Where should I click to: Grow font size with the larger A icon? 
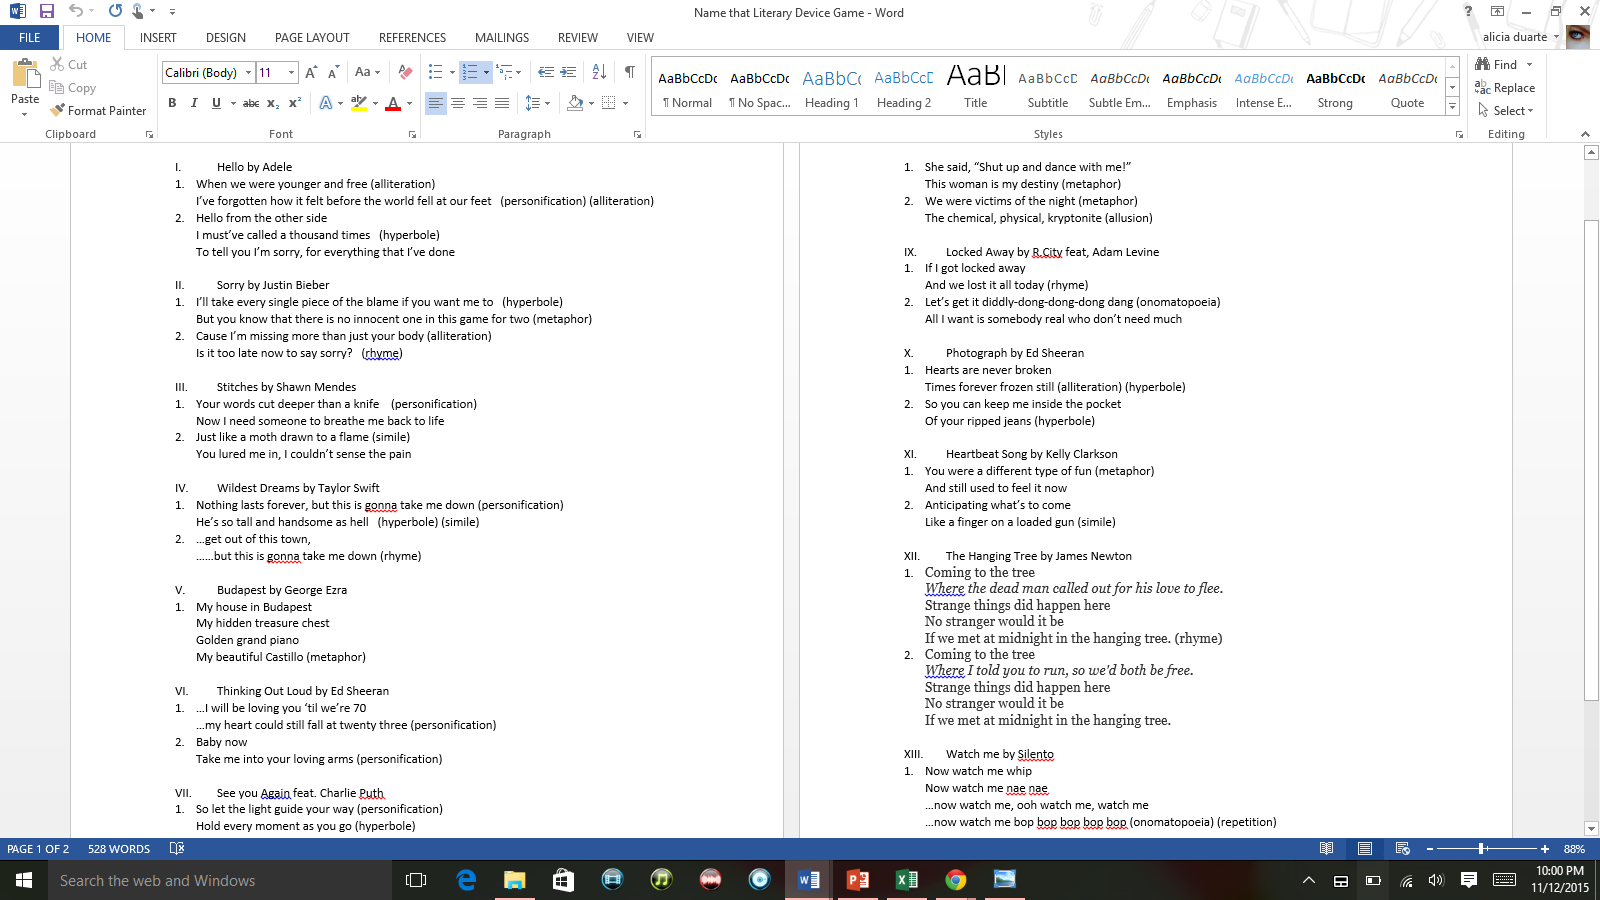(x=311, y=72)
